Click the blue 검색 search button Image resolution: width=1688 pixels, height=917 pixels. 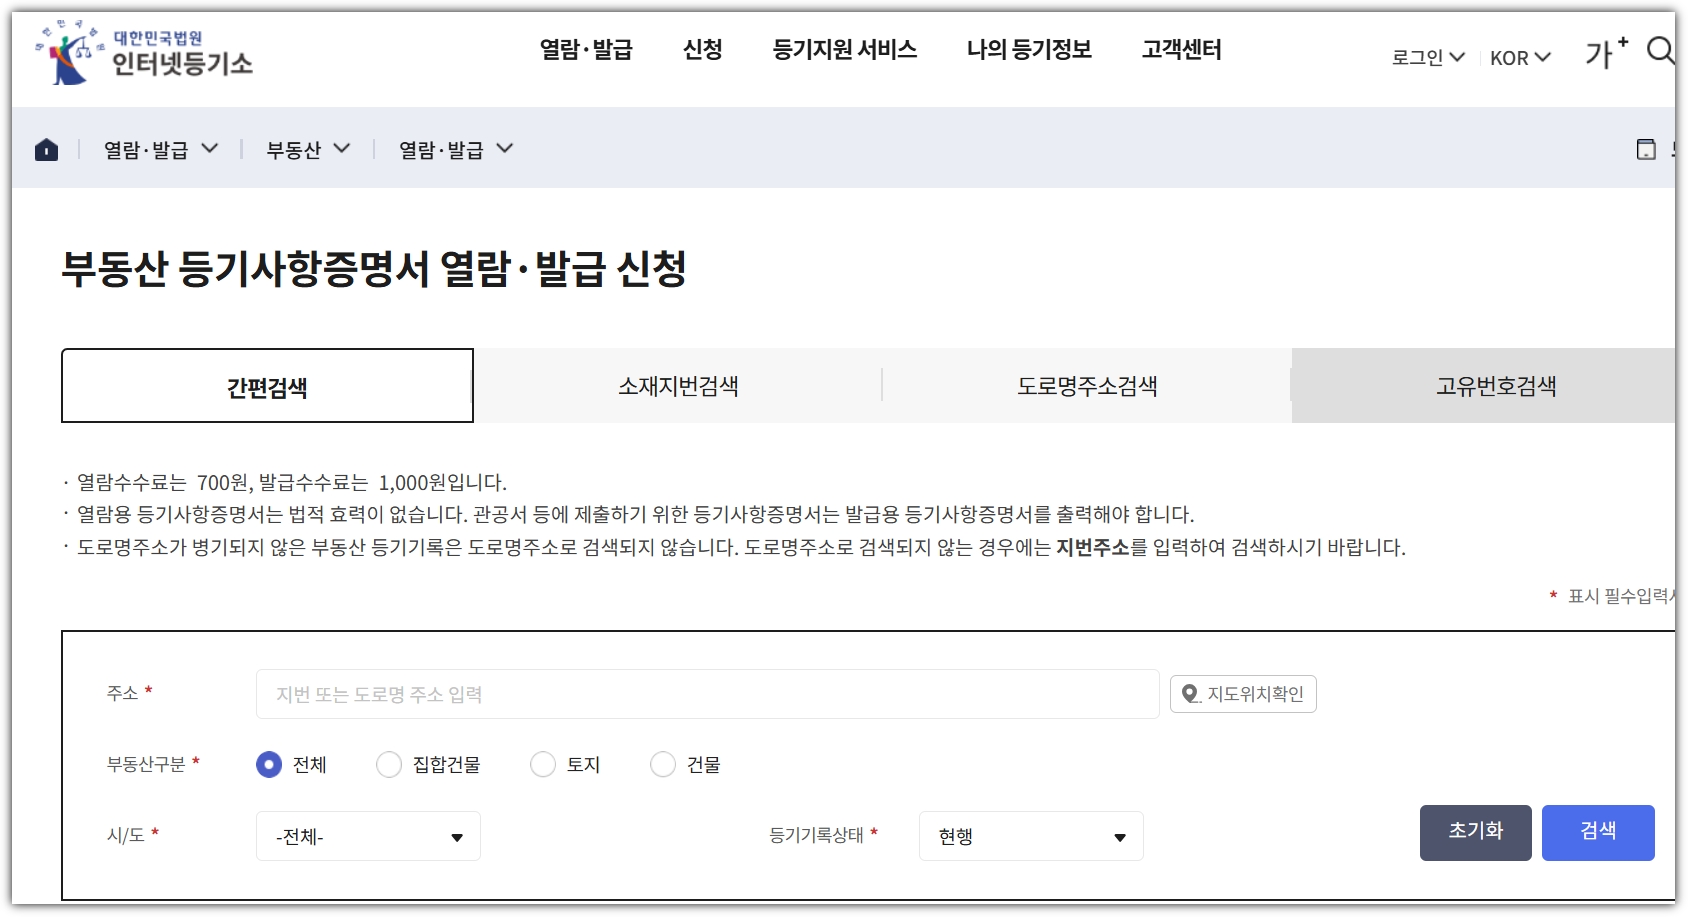coord(1598,832)
